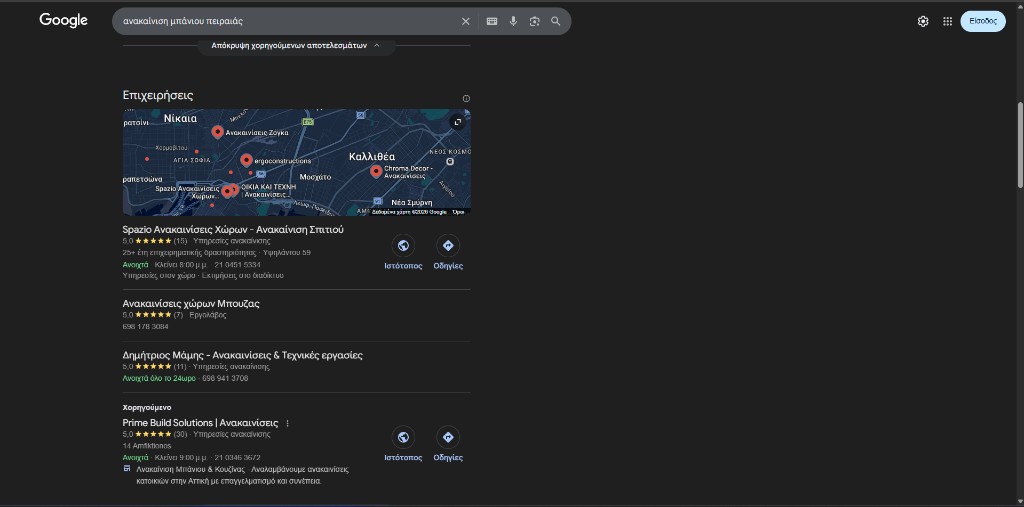Select Chroma Decor map pin

click(x=376, y=172)
